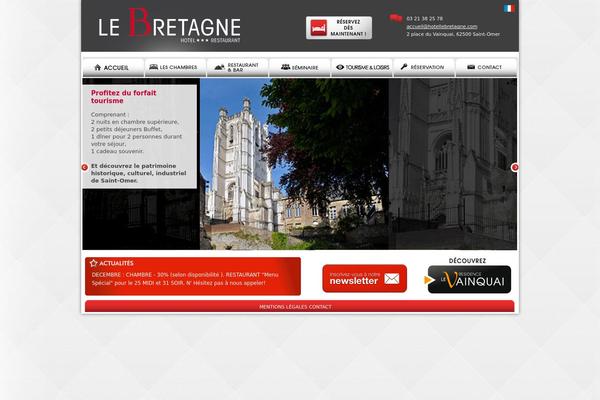Image resolution: width=600 pixels, height=400 pixels.
Task: Show previous slide with left red arrow
Action: (x=85, y=167)
